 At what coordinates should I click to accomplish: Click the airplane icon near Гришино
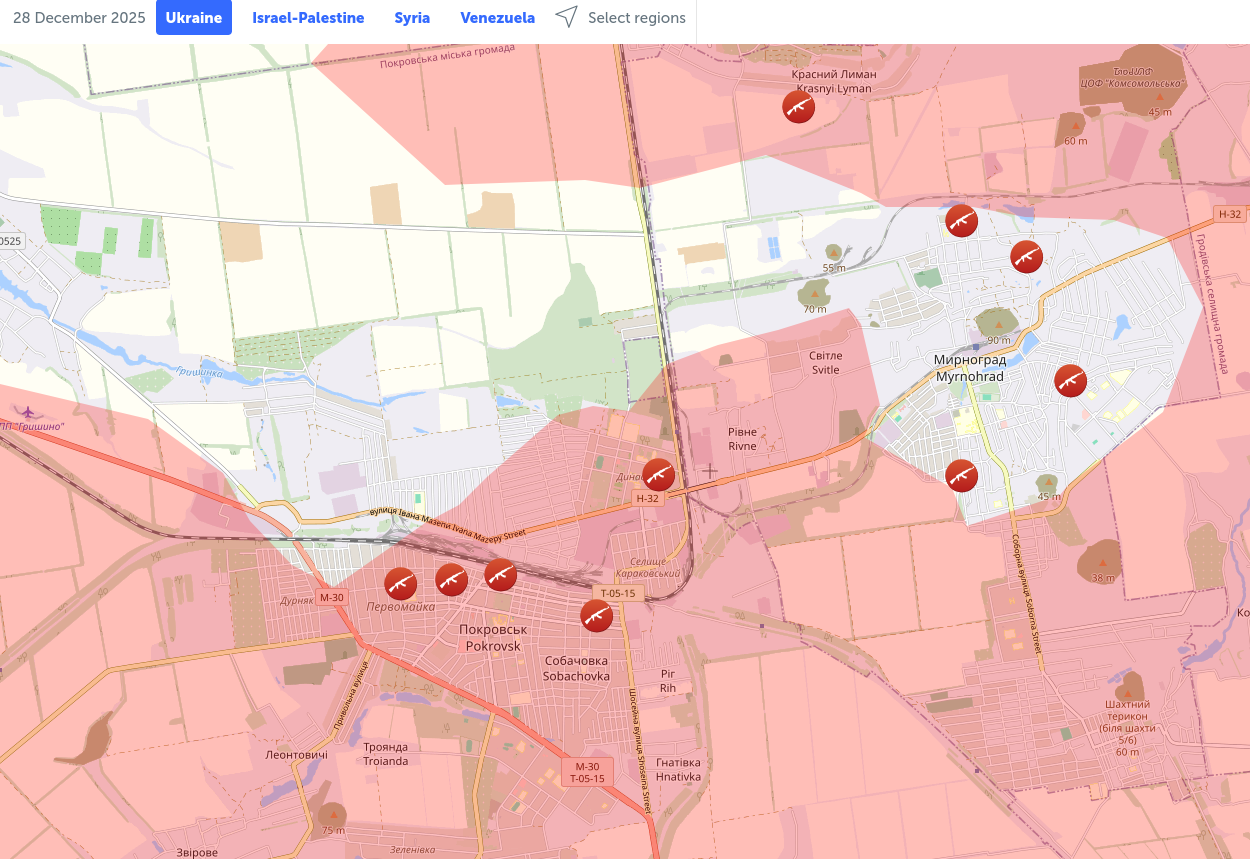pos(26,412)
